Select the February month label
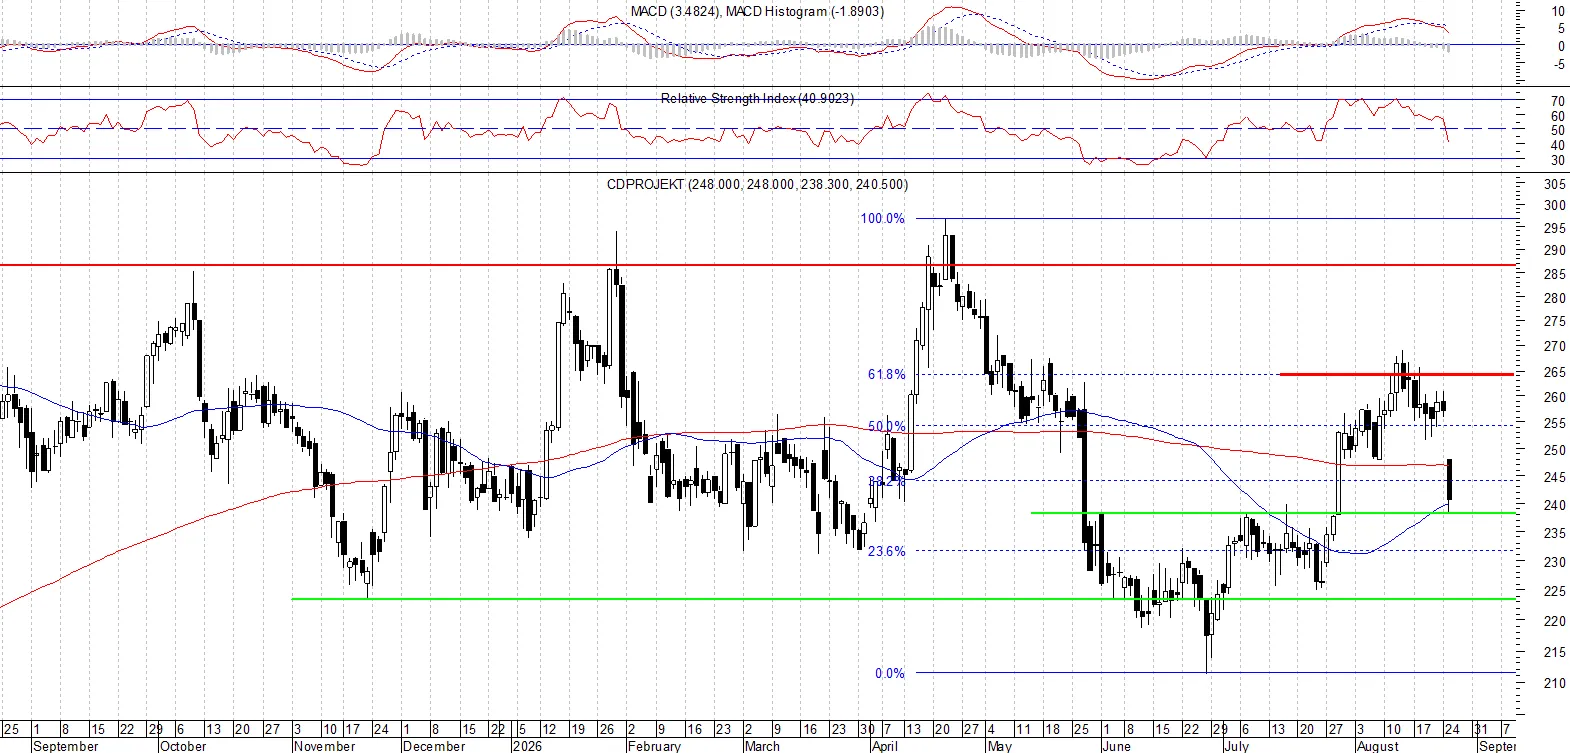 (x=654, y=746)
